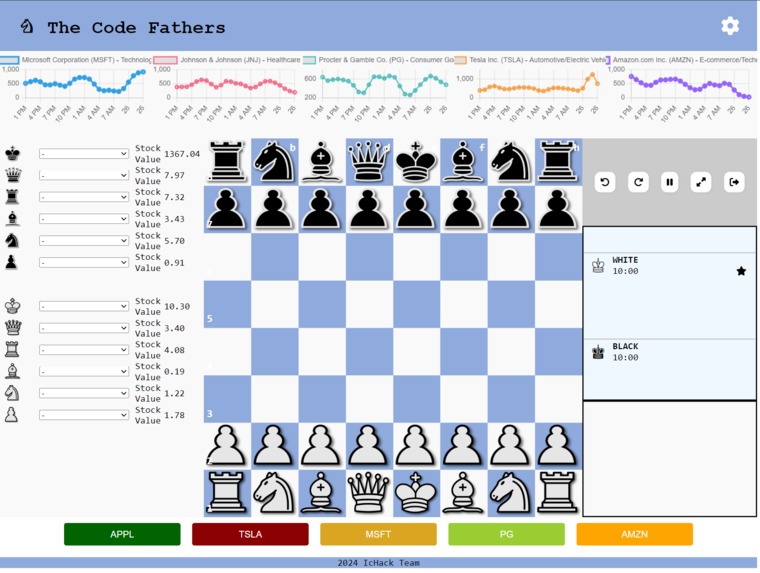Click the gold MSFT button
This screenshot has width=760, height=573.
click(378, 534)
